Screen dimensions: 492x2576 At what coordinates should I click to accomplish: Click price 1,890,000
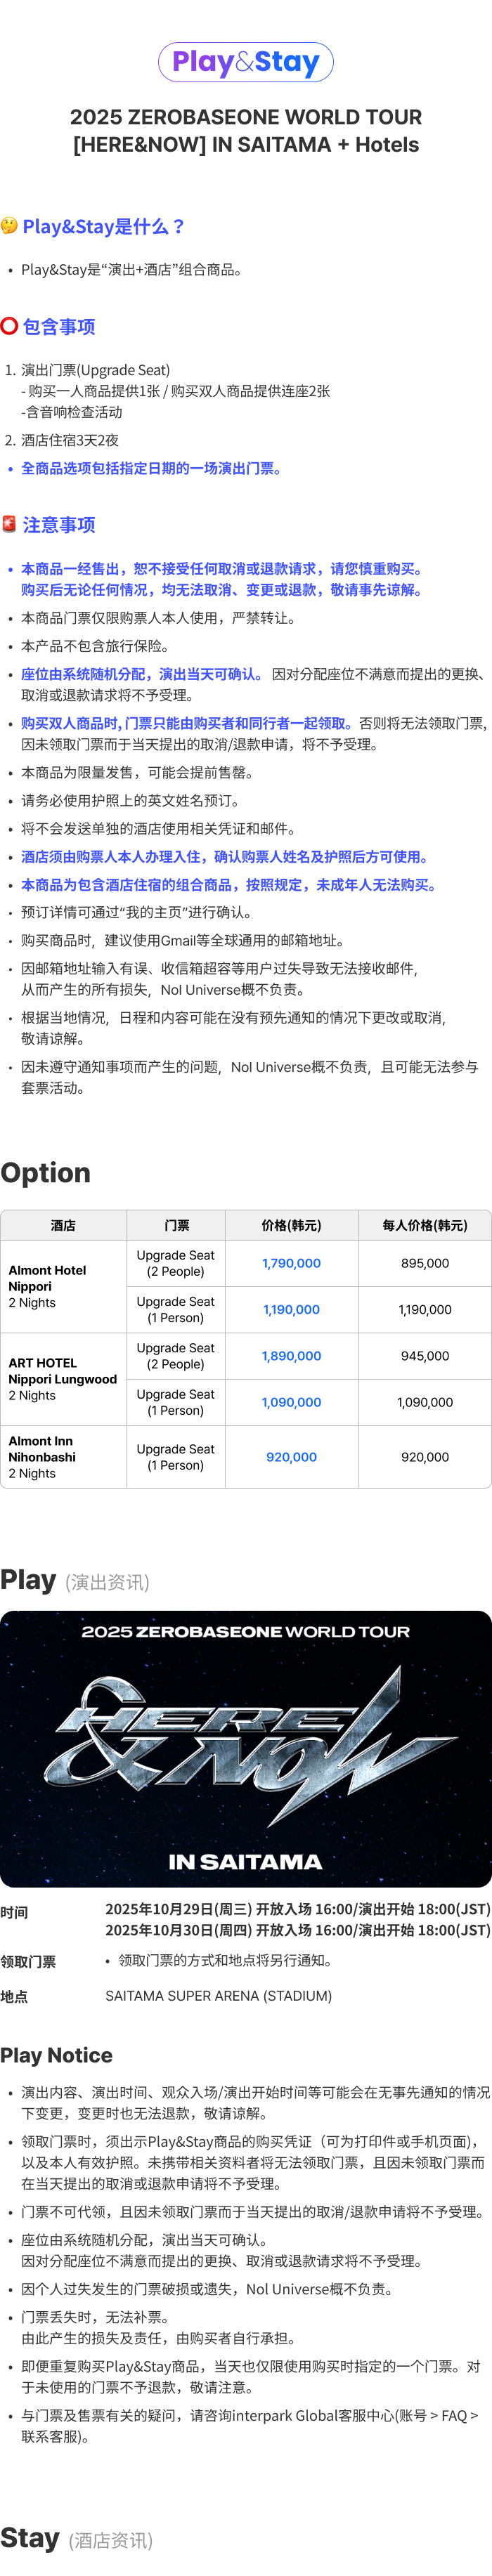(291, 1356)
